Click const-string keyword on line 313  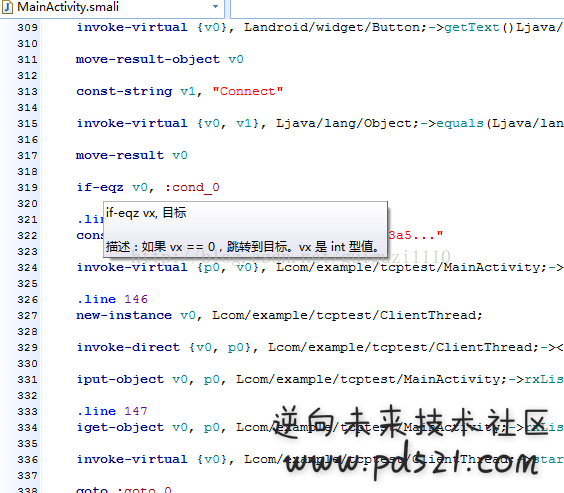coord(124,91)
